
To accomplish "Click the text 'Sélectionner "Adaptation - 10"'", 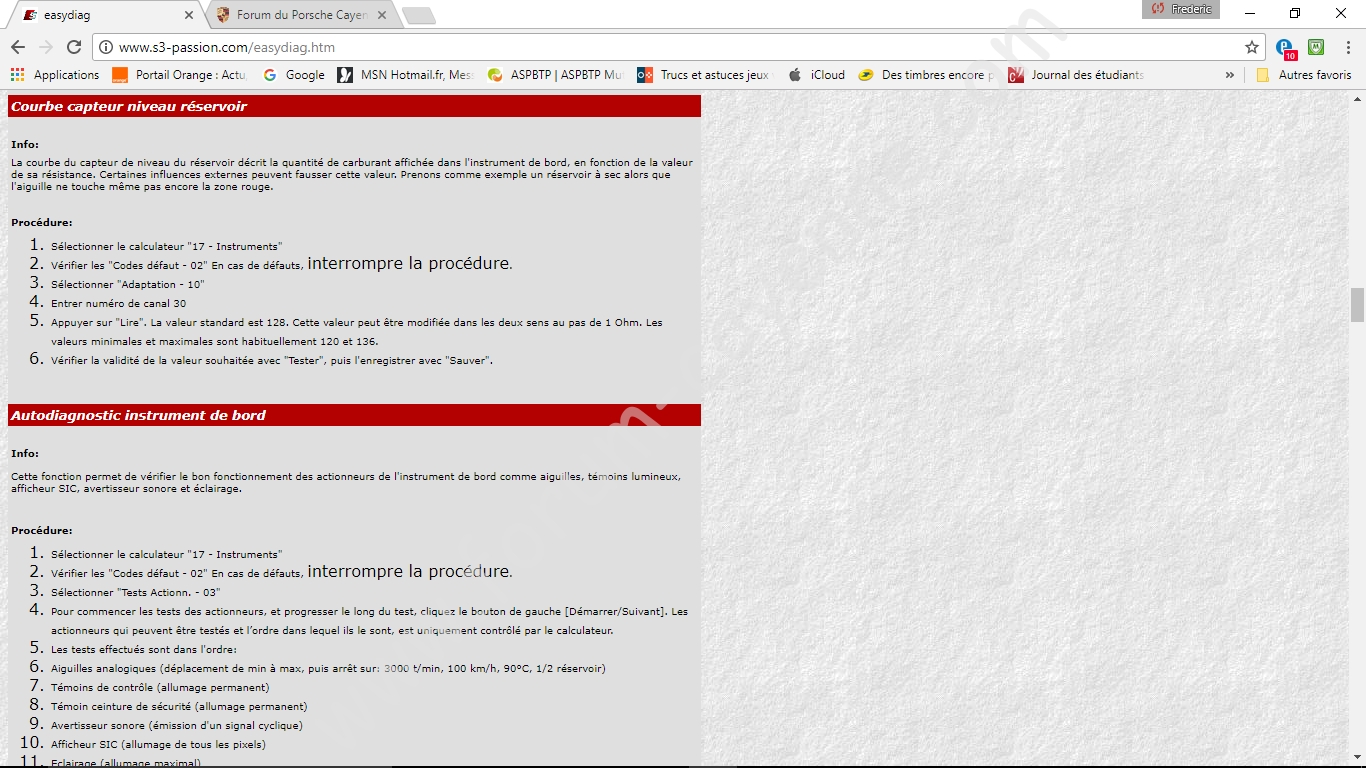I will [127, 284].
